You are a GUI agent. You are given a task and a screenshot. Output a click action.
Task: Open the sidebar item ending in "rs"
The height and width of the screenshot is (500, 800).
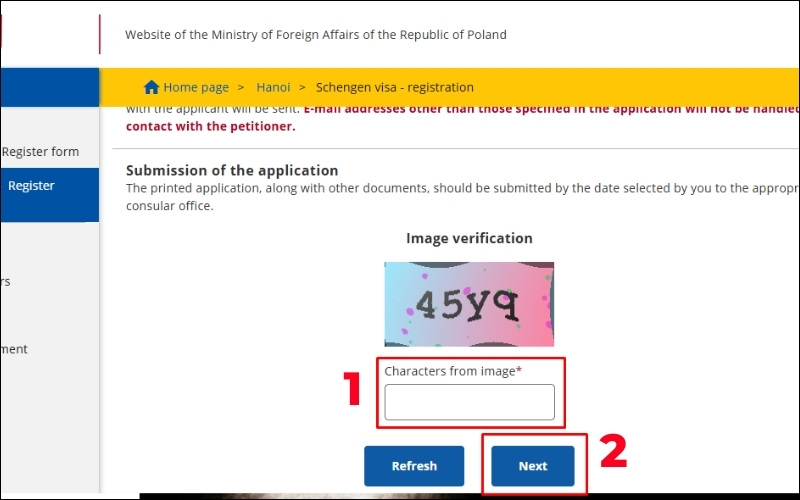pyautogui.click(x=5, y=282)
